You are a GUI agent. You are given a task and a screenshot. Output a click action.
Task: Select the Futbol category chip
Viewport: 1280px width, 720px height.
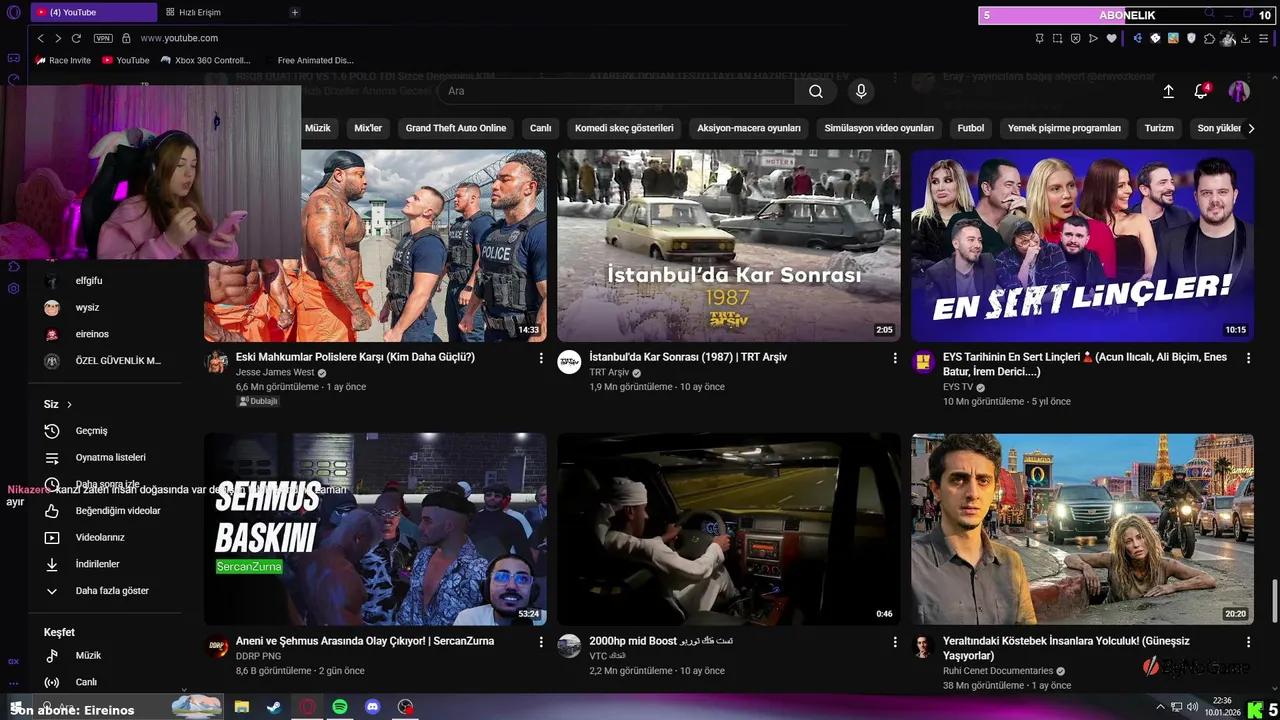[x=971, y=128]
